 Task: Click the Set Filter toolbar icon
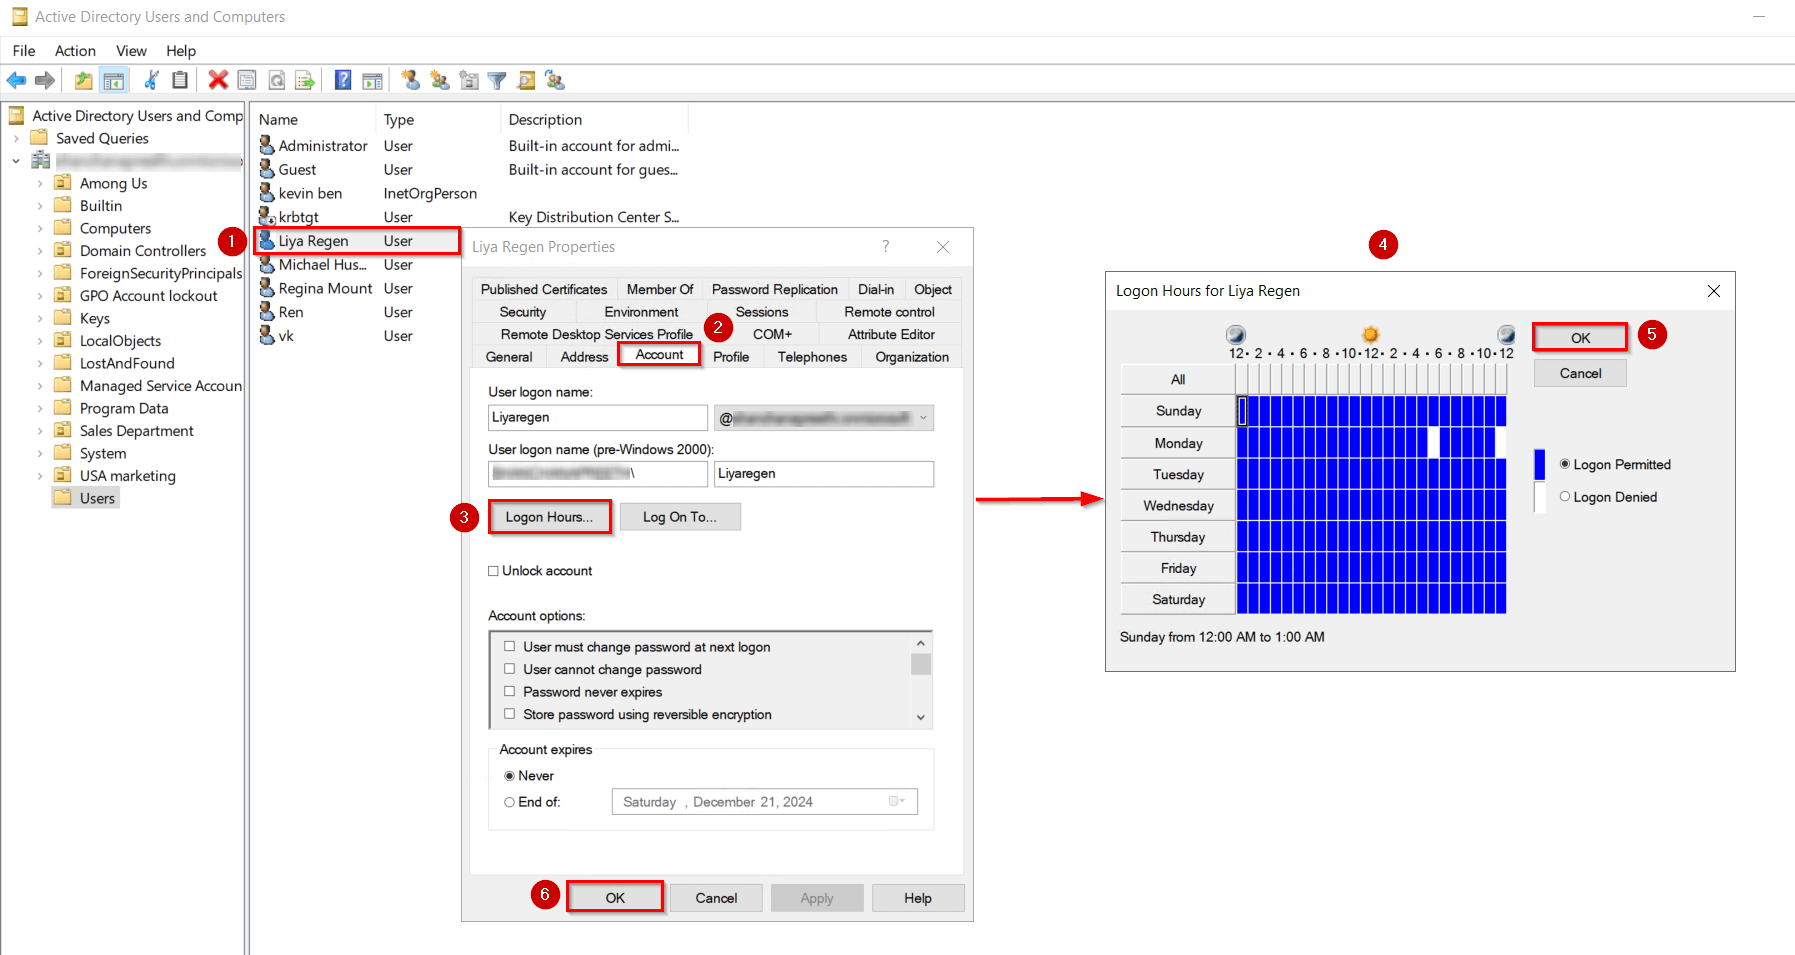(497, 80)
